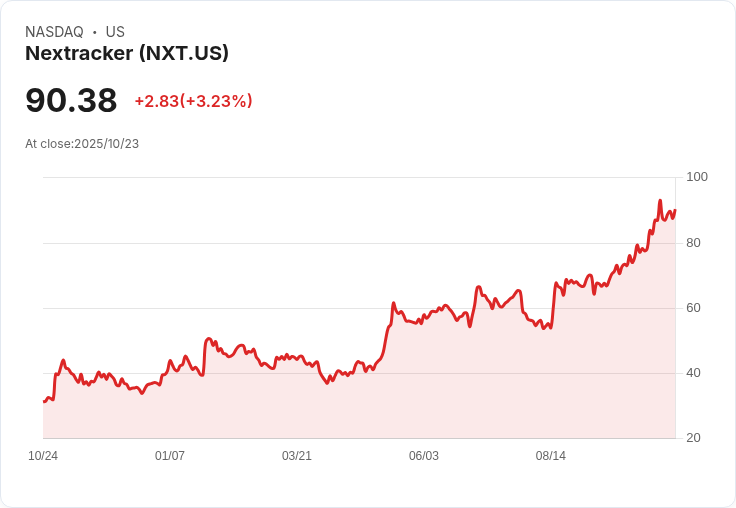Click the 10/24 x-axis date label
736x508 pixels.
[43, 456]
